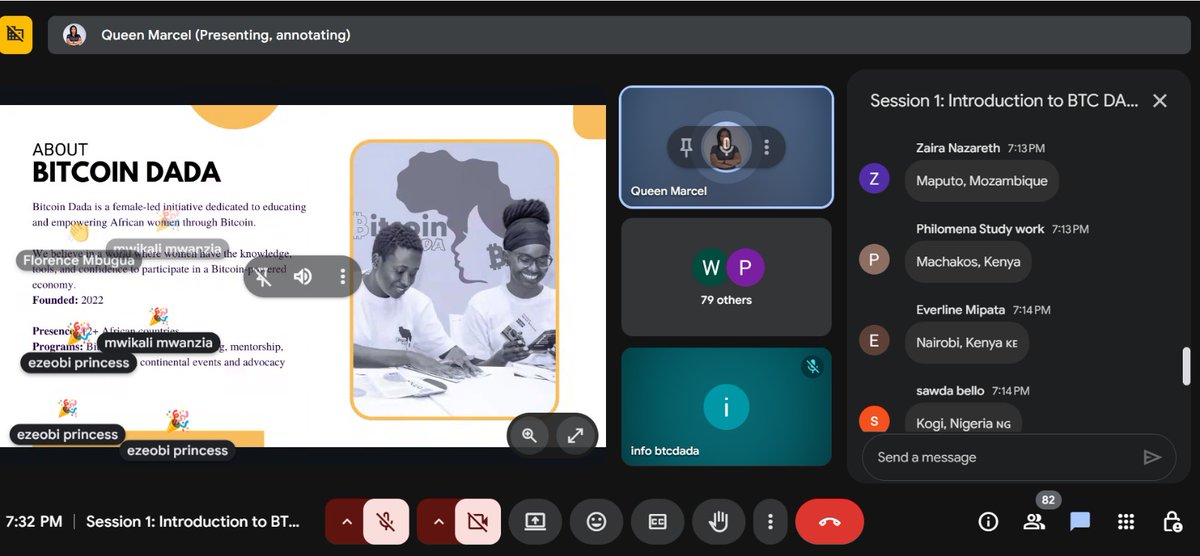Click the chat panel scrollbar thumb
This screenshot has width=1200, height=556.
click(1187, 365)
